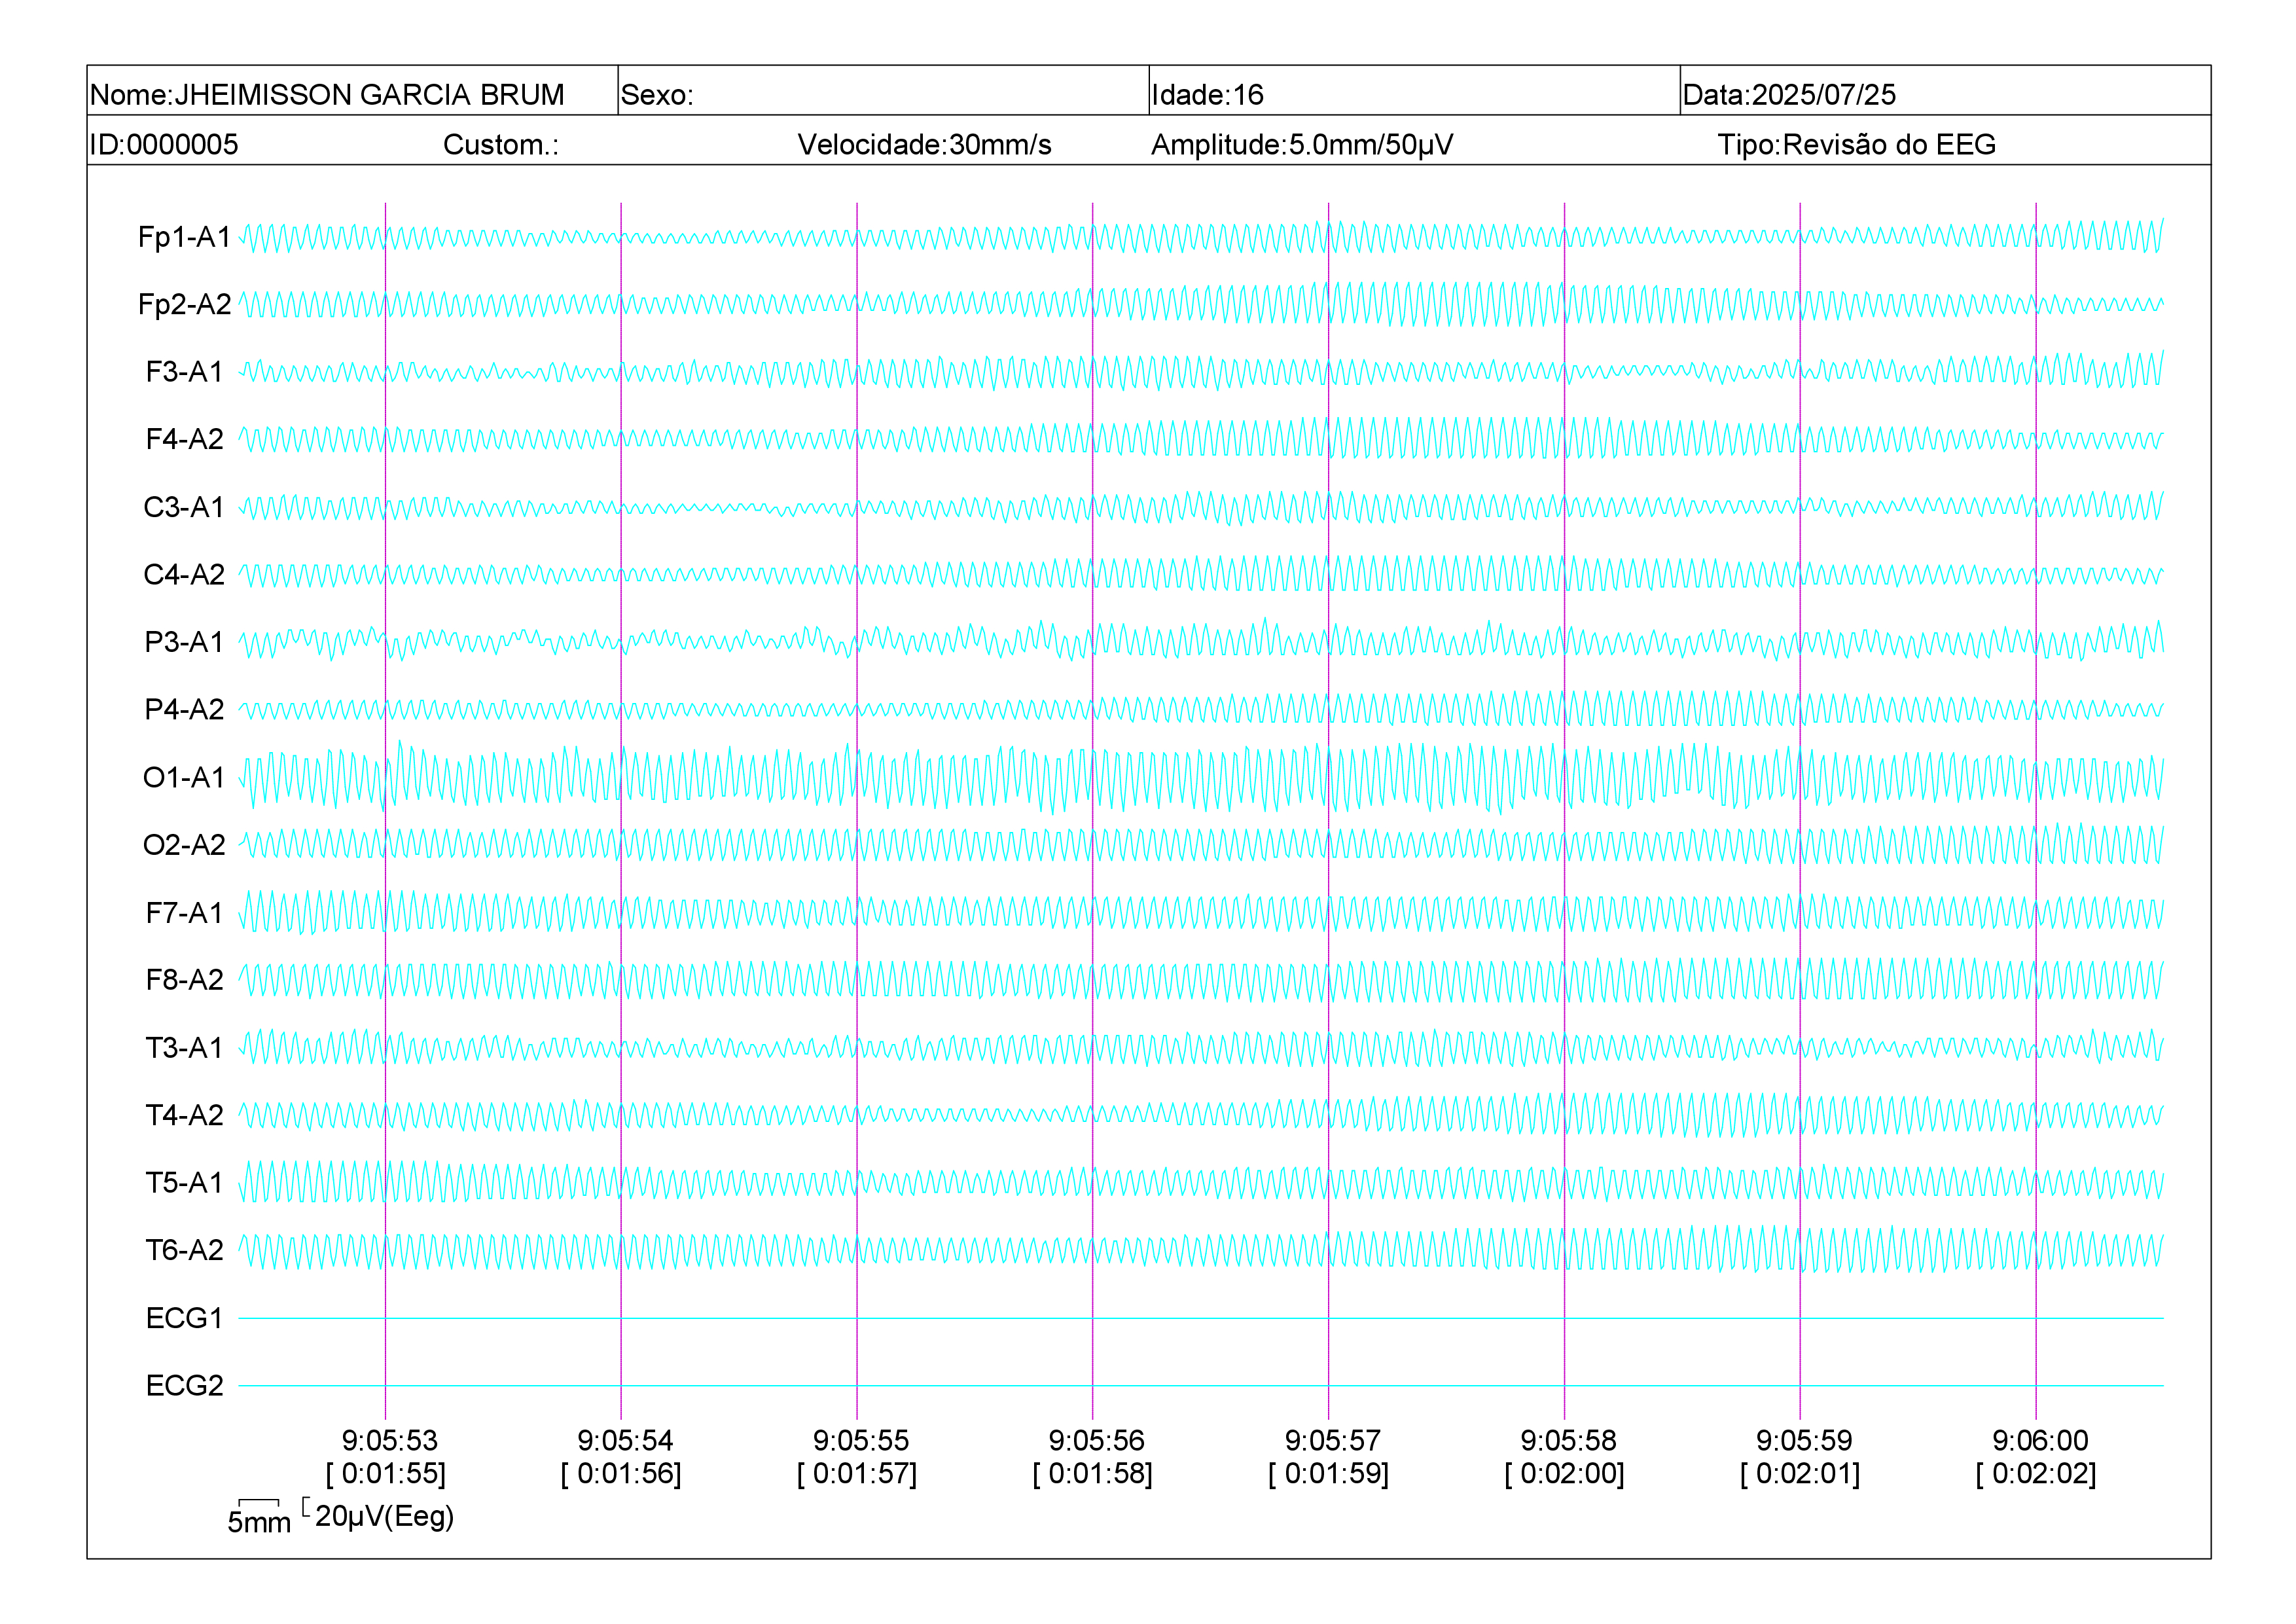The height and width of the screenshot is (1624, 2296).
Task: Click the elapsed time [ 0:01:57]
Action: (x=857, y=1474)
